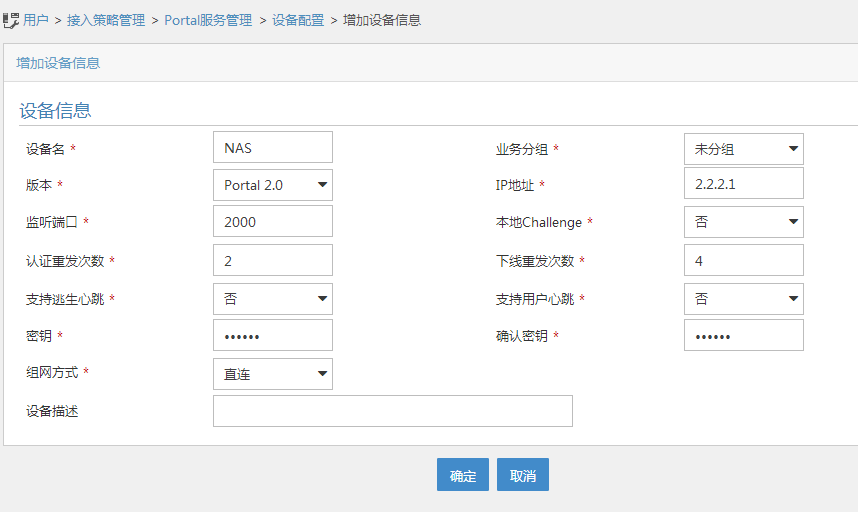Open the 支持用户心跳 dropdown
Screen dimensions: 858x512
click(743, 298)
